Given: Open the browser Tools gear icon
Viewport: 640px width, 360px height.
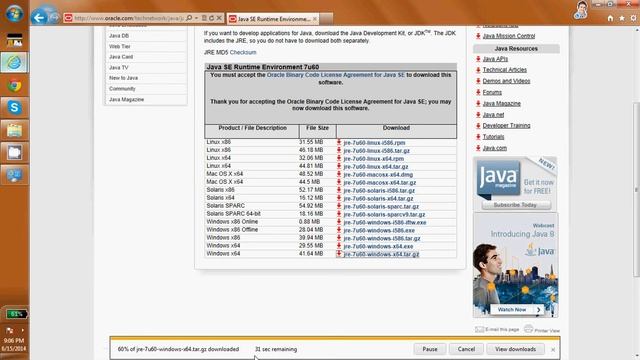Looking at the screenshot, I should click(x=633, y=18).
